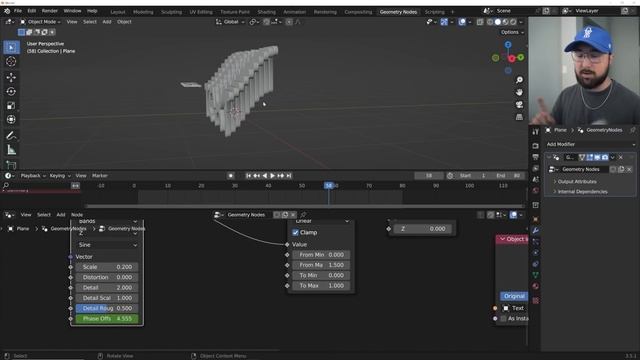Adjust the Phase Offset value field
Viewport: 640px width, 360px height.
pos(107,319)
